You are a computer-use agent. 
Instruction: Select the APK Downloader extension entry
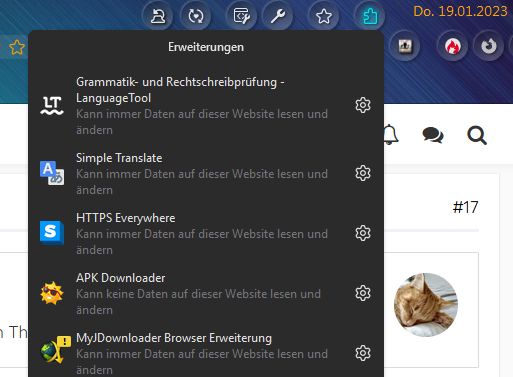tap(193, 293)
